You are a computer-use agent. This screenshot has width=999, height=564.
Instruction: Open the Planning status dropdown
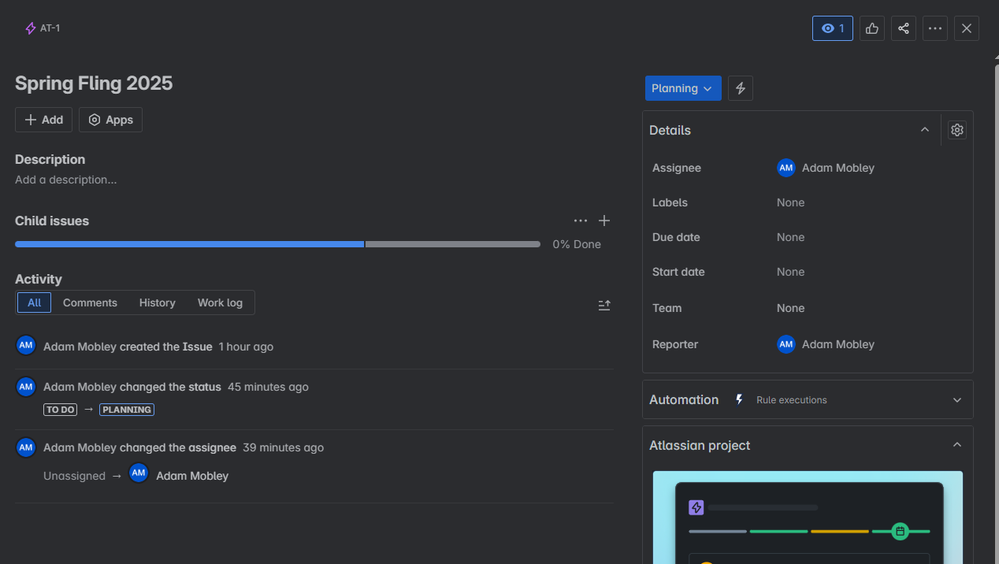[682, 88]
